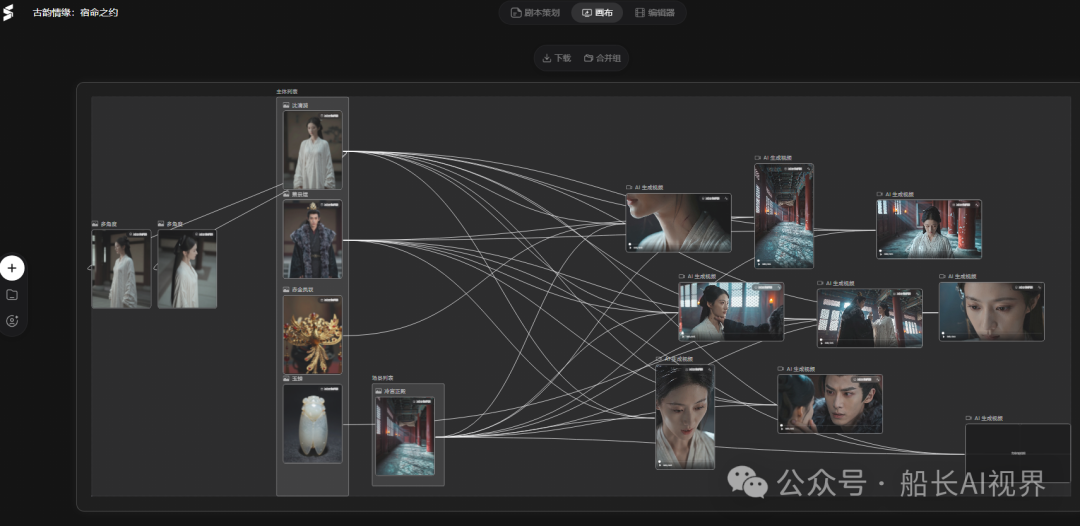Click the app logo in top-left corner
The image size is (1080, 526).
coord(8,12)
